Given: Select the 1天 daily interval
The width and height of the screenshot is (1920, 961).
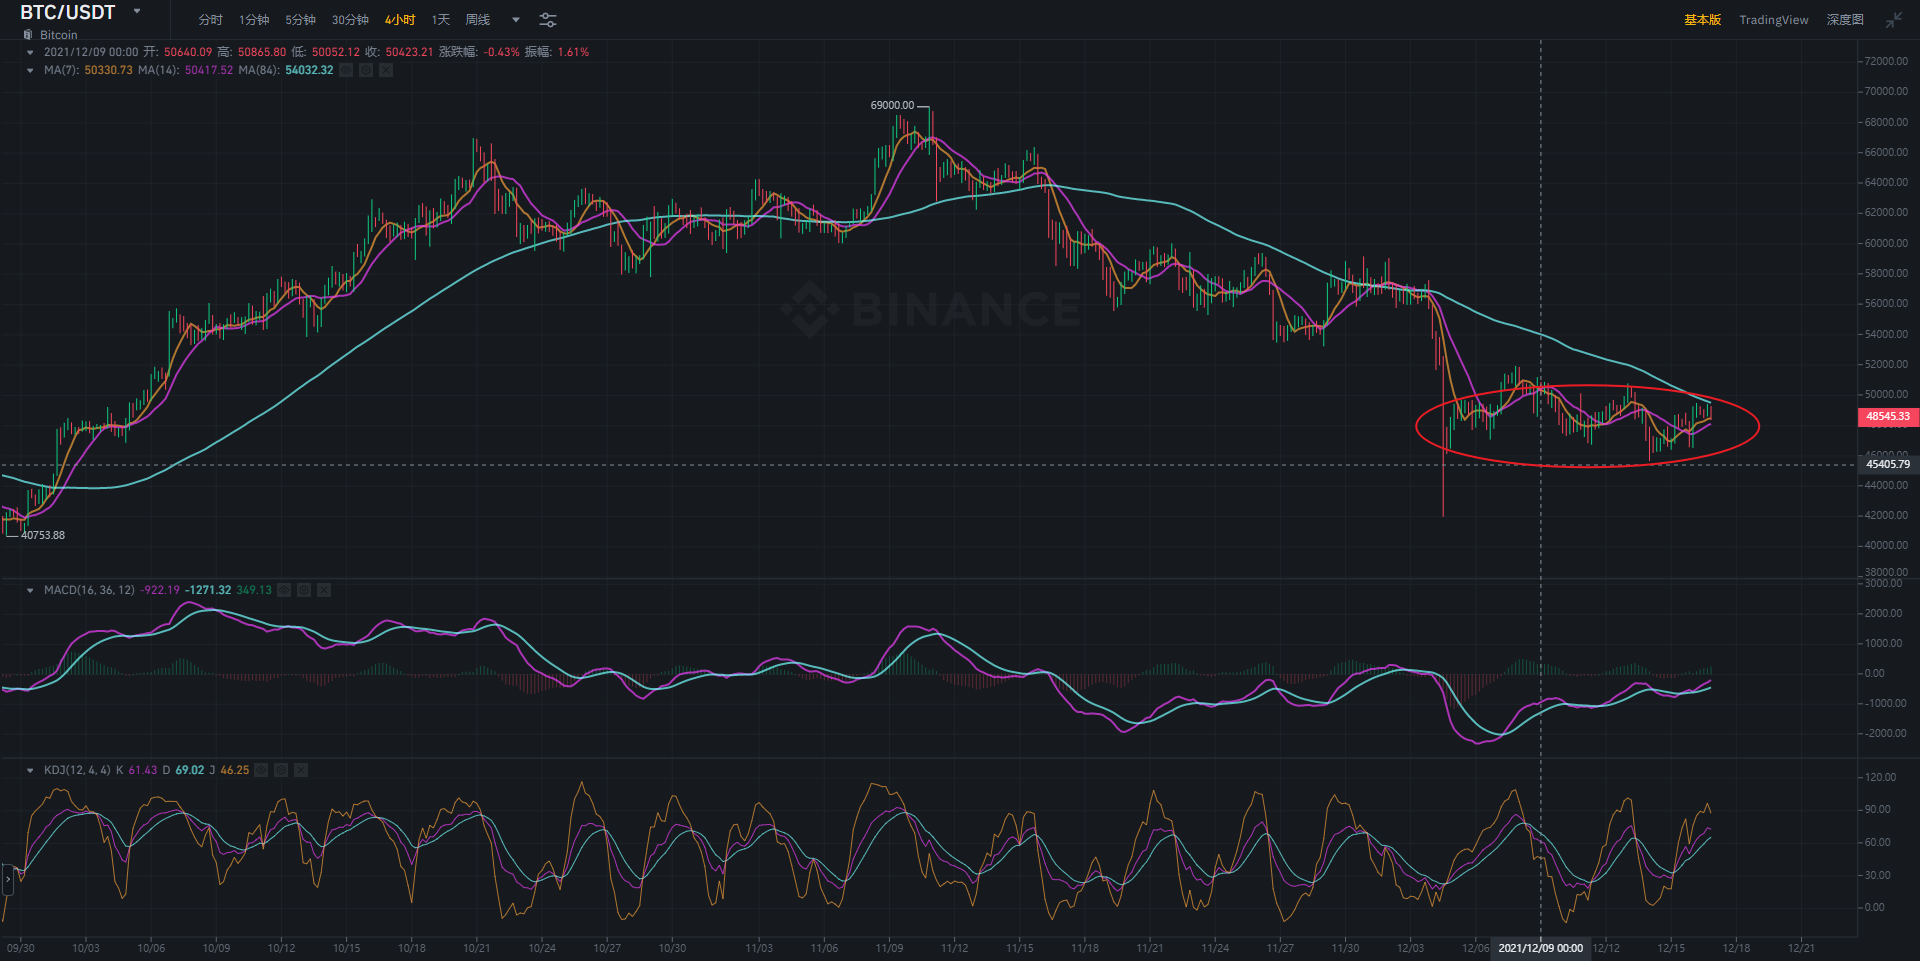Looking at the screenshot, I should [440, 20].
